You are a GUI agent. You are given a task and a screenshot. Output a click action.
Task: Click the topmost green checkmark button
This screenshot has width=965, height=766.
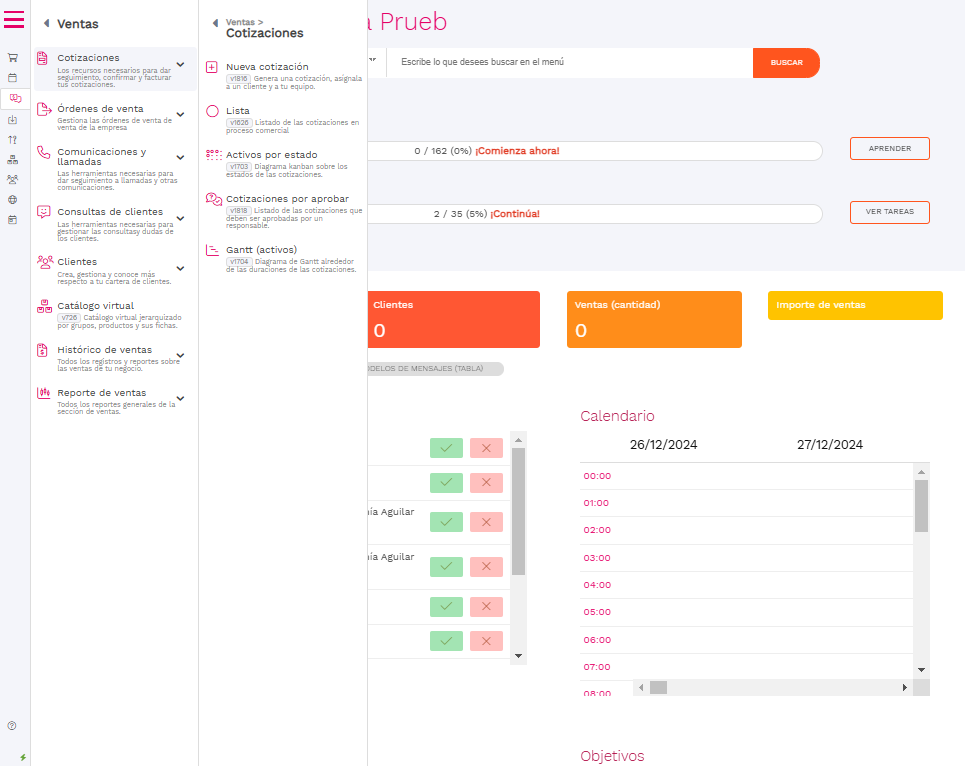[x=446, y=449]
